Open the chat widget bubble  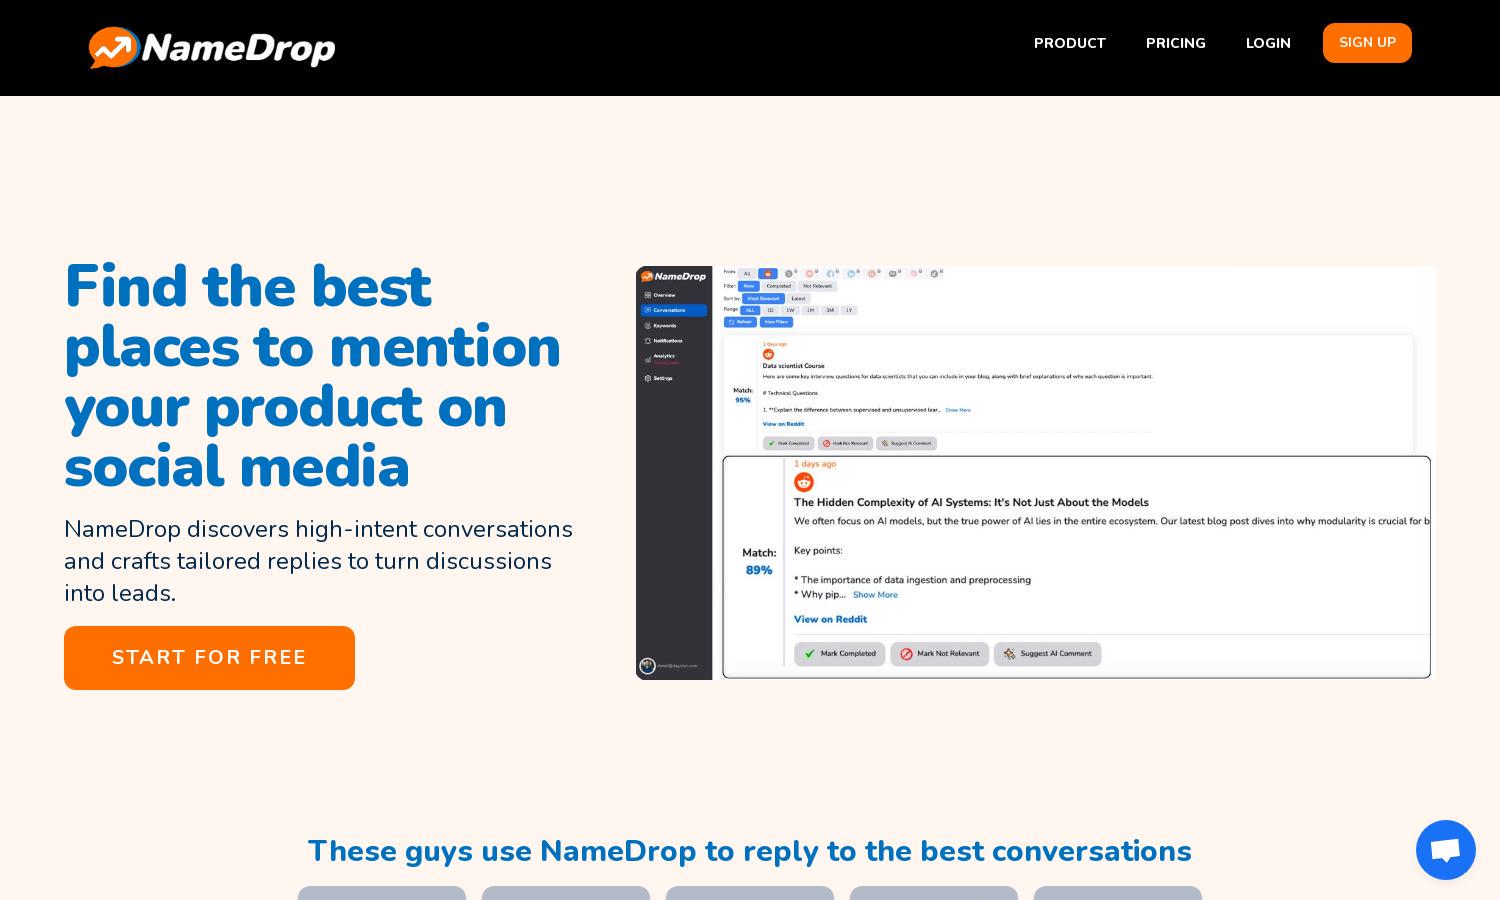(x=1445, y=850)
